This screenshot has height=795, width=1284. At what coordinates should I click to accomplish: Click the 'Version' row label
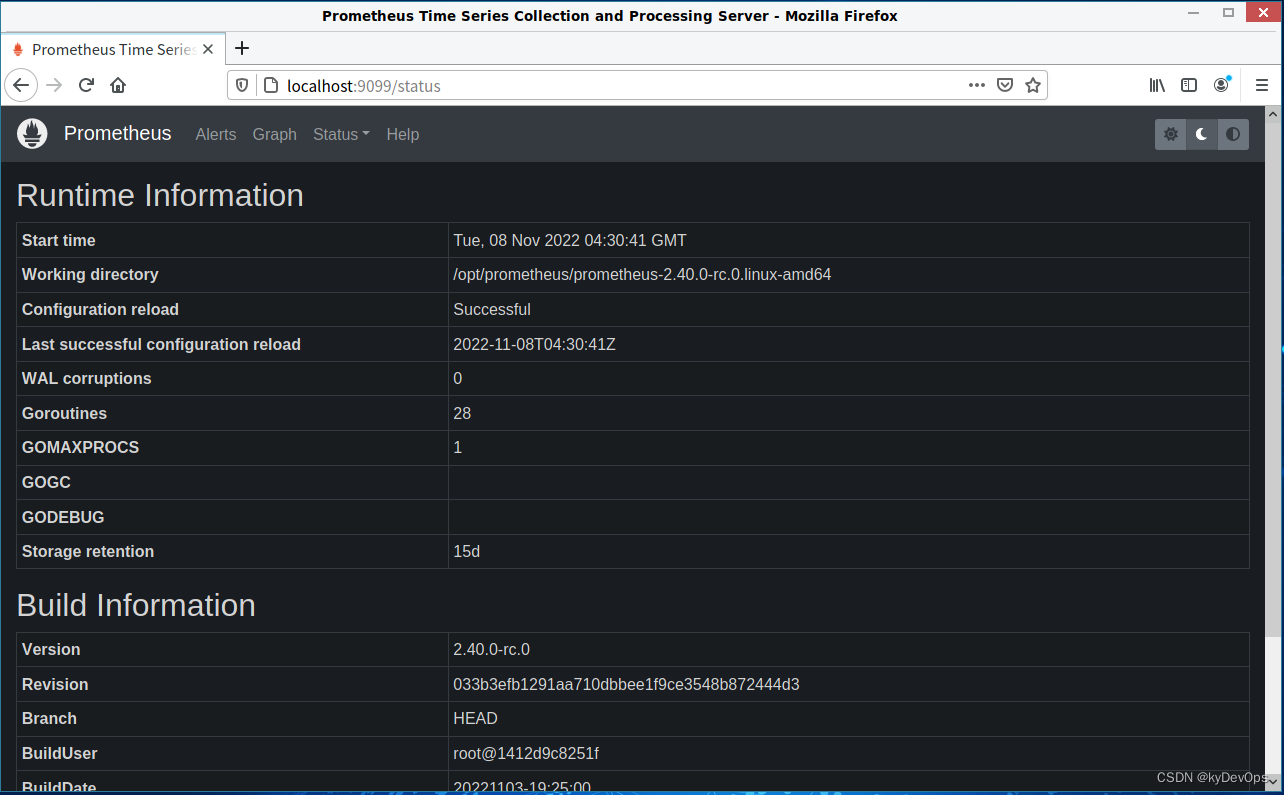pyautogui.click(x=51, y=649)
